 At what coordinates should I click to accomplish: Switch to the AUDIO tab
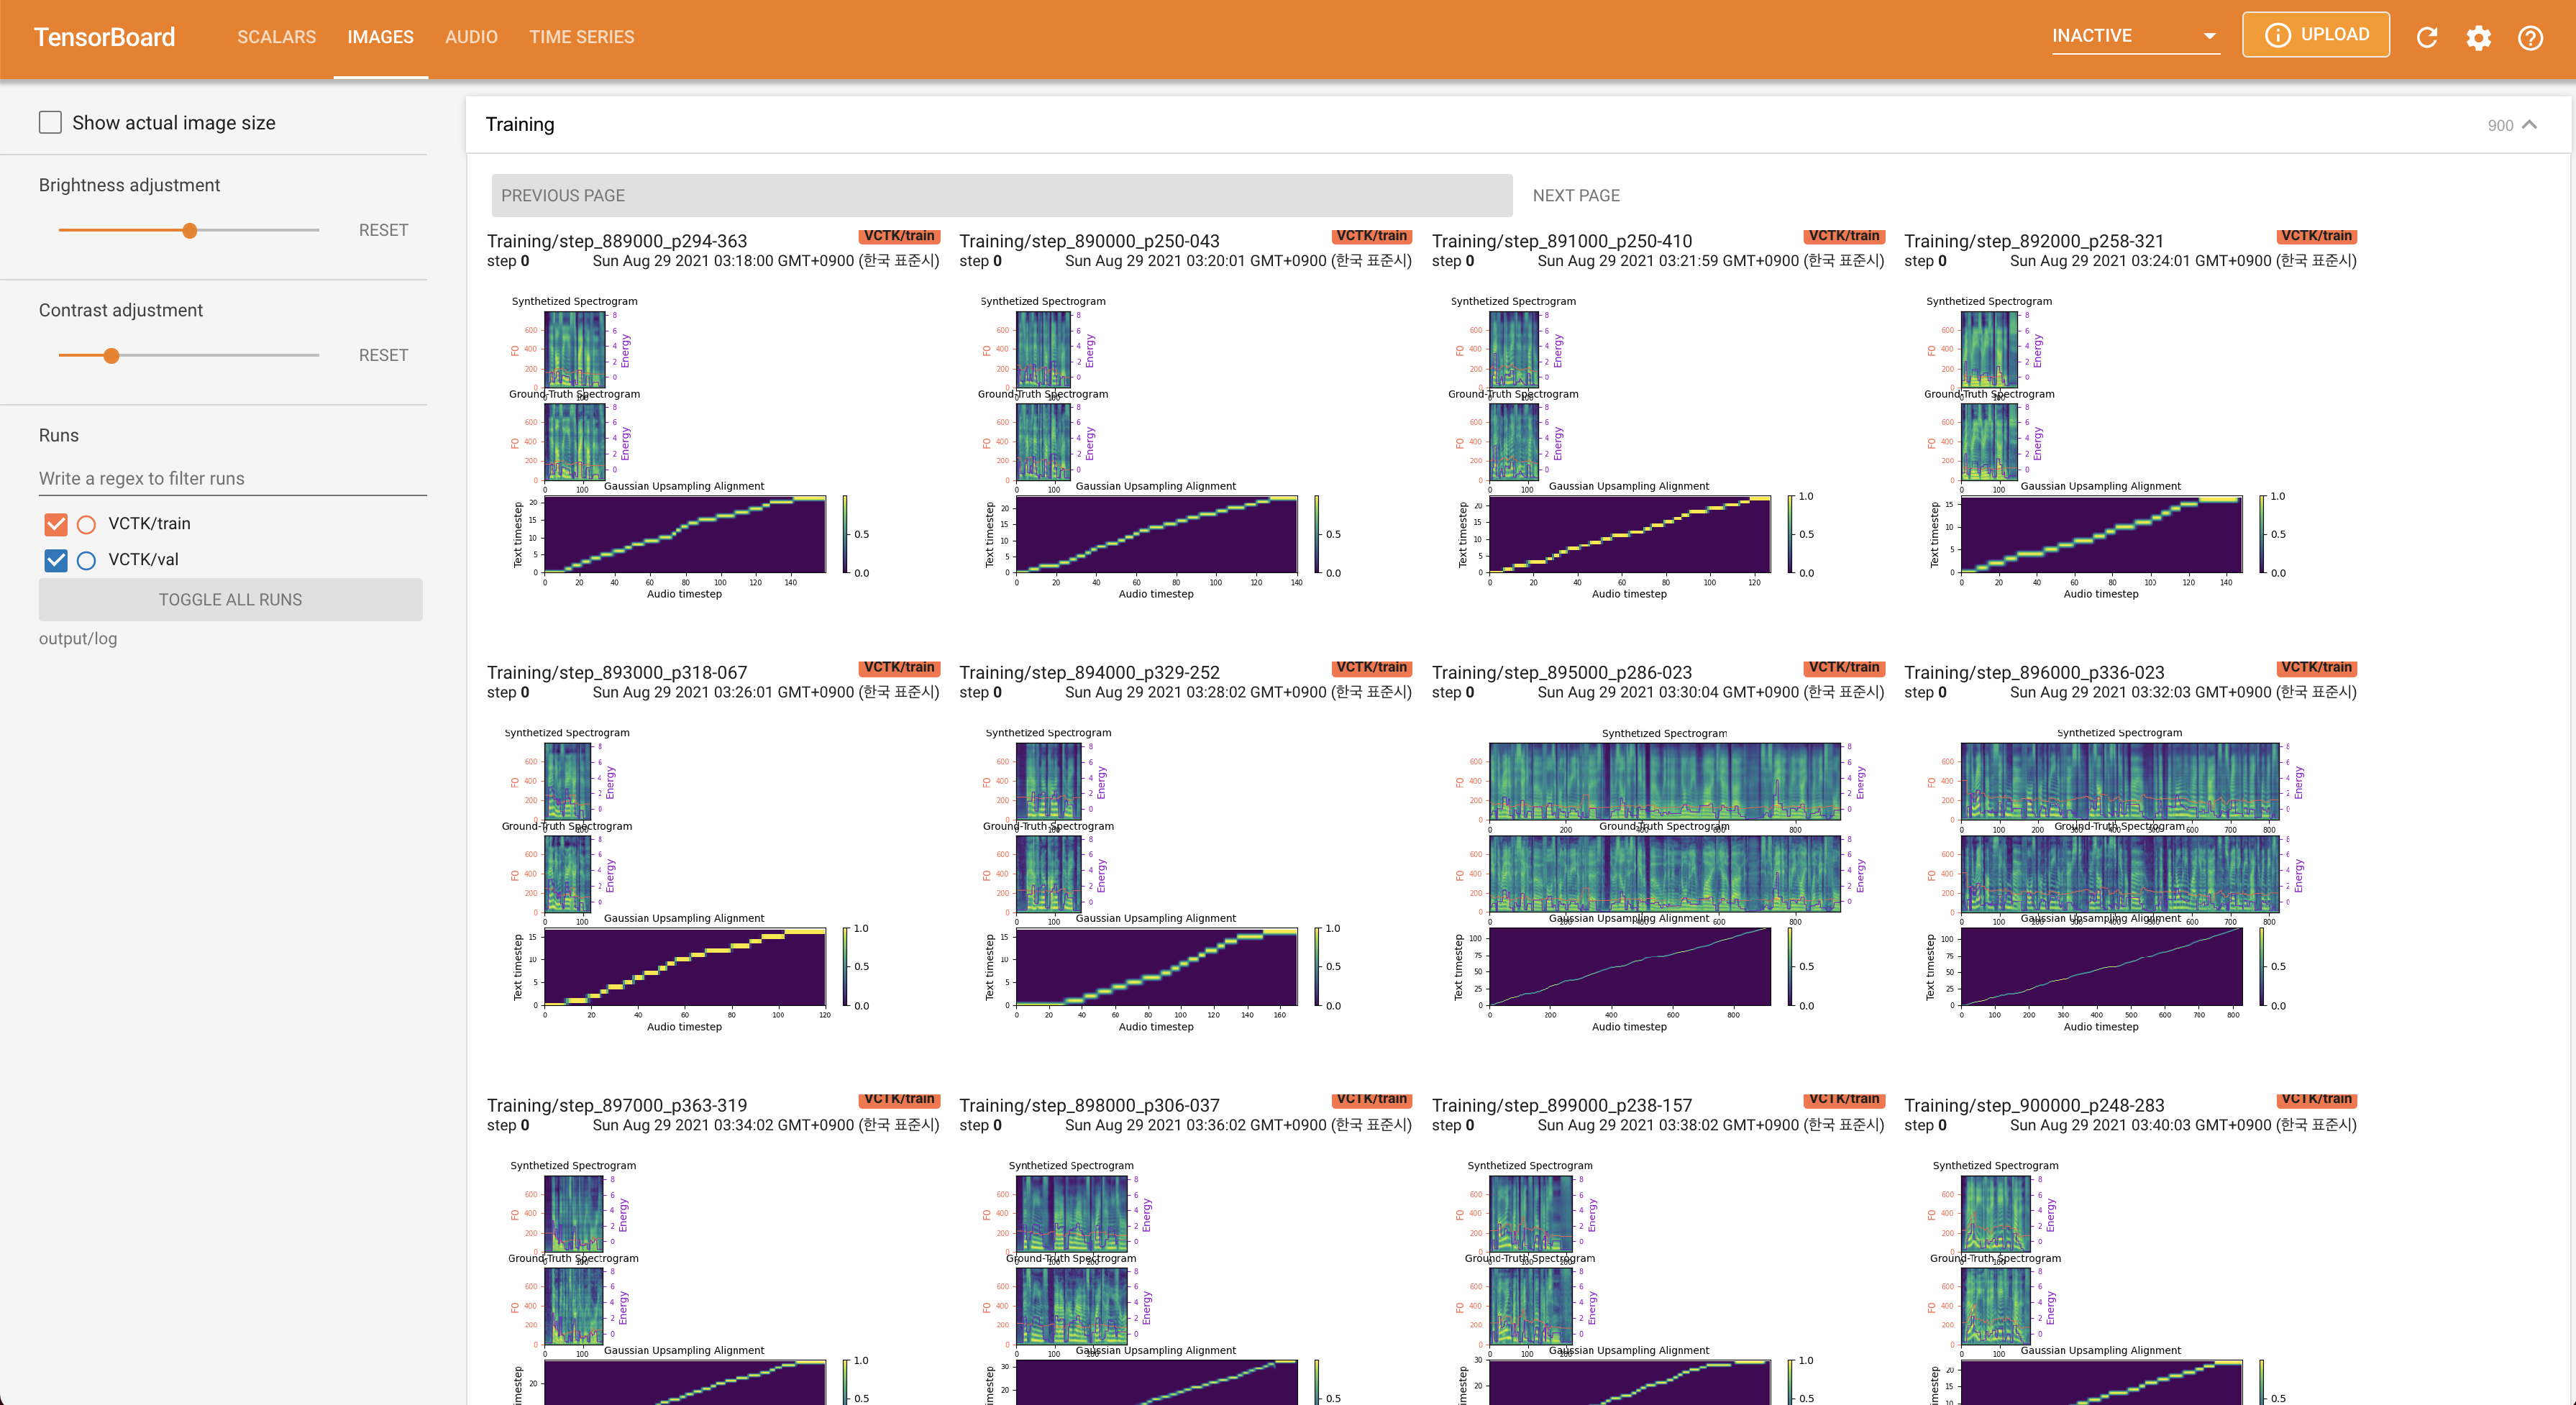pyautogui.click(x=471, y=37)
